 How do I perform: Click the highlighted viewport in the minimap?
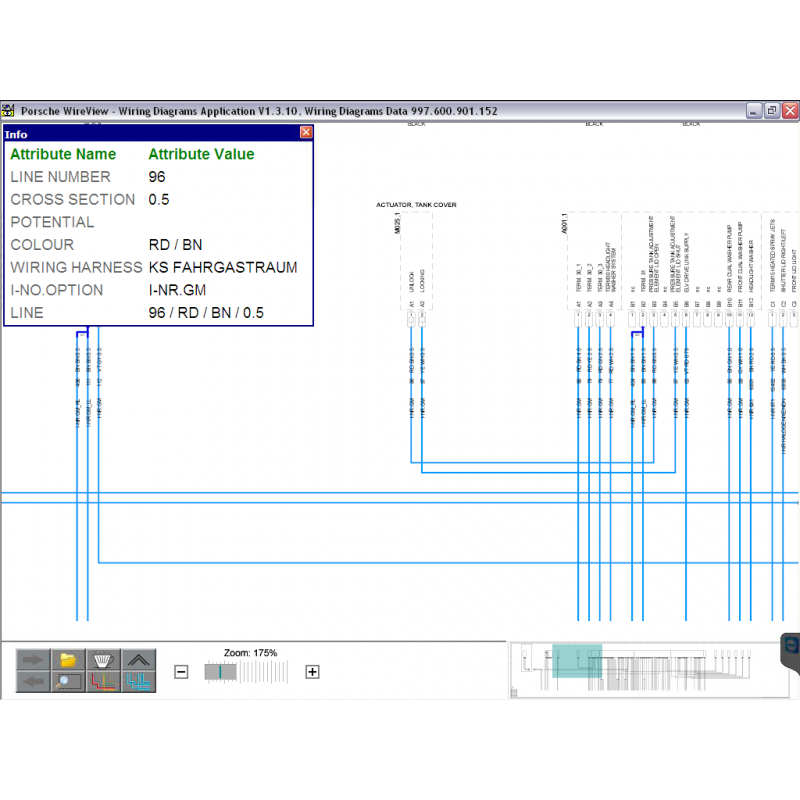tap(577, 661)
